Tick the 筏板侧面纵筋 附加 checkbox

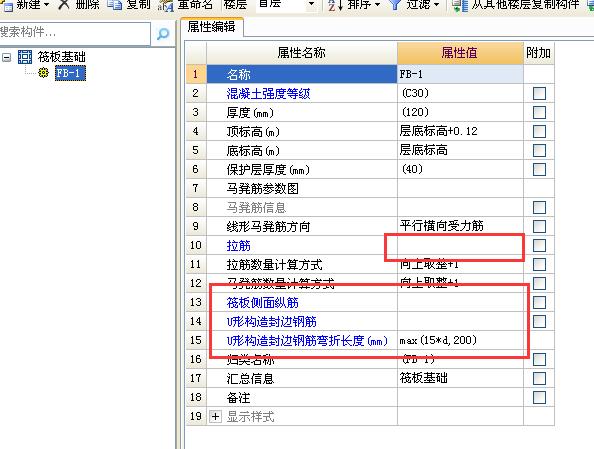[539, 302]
